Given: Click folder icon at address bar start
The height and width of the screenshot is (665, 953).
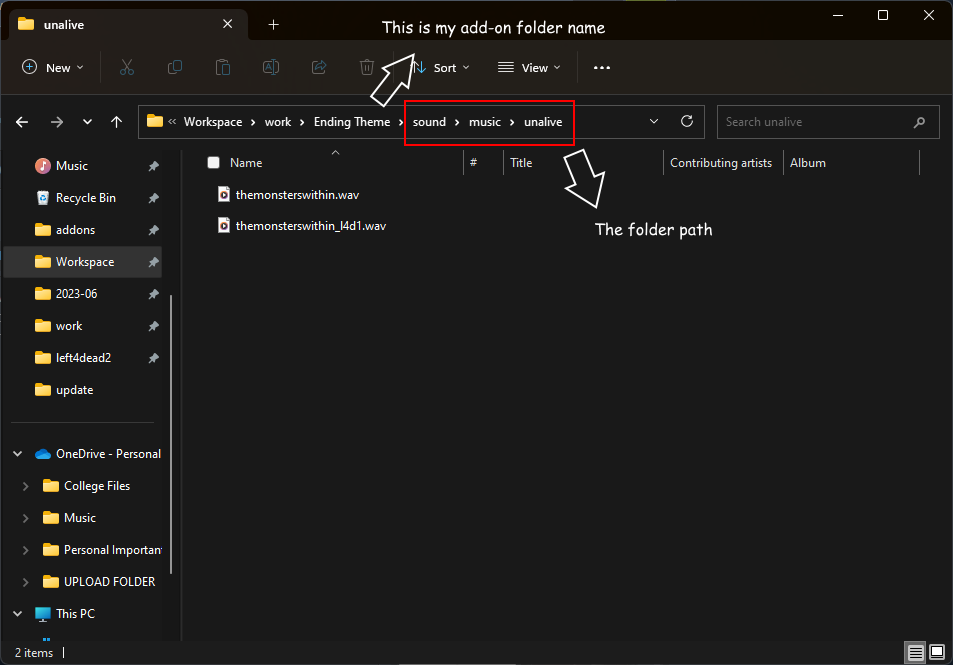Looking at the screenshot, I should click(x=155, y=122).
